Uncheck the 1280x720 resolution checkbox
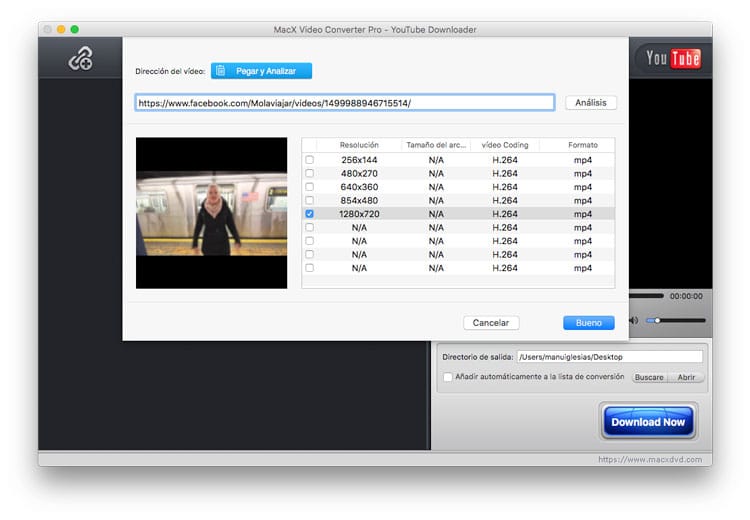 pos(309,214)
